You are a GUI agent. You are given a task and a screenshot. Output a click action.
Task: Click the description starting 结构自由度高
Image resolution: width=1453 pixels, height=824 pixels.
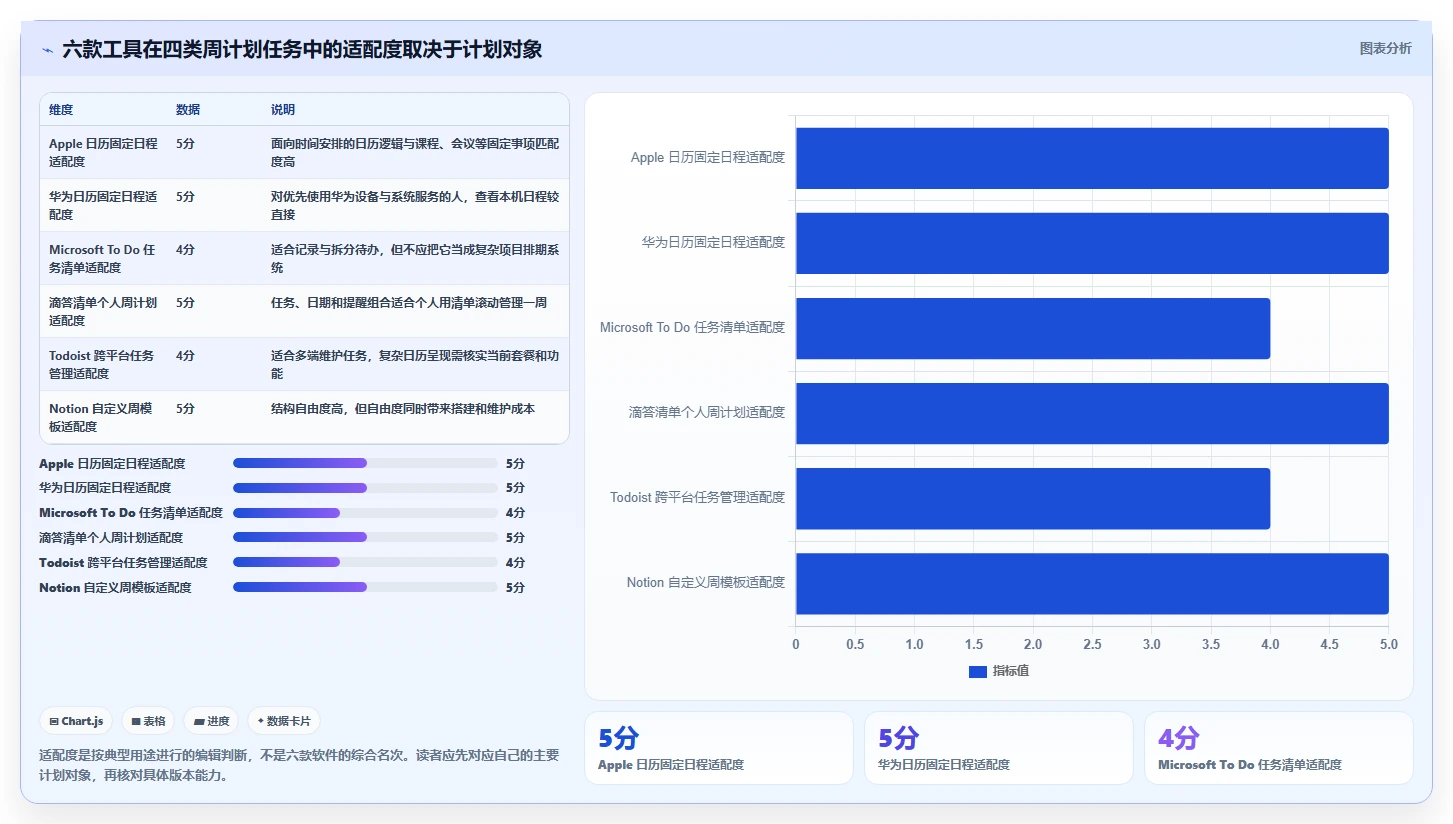tap(403, 409)
